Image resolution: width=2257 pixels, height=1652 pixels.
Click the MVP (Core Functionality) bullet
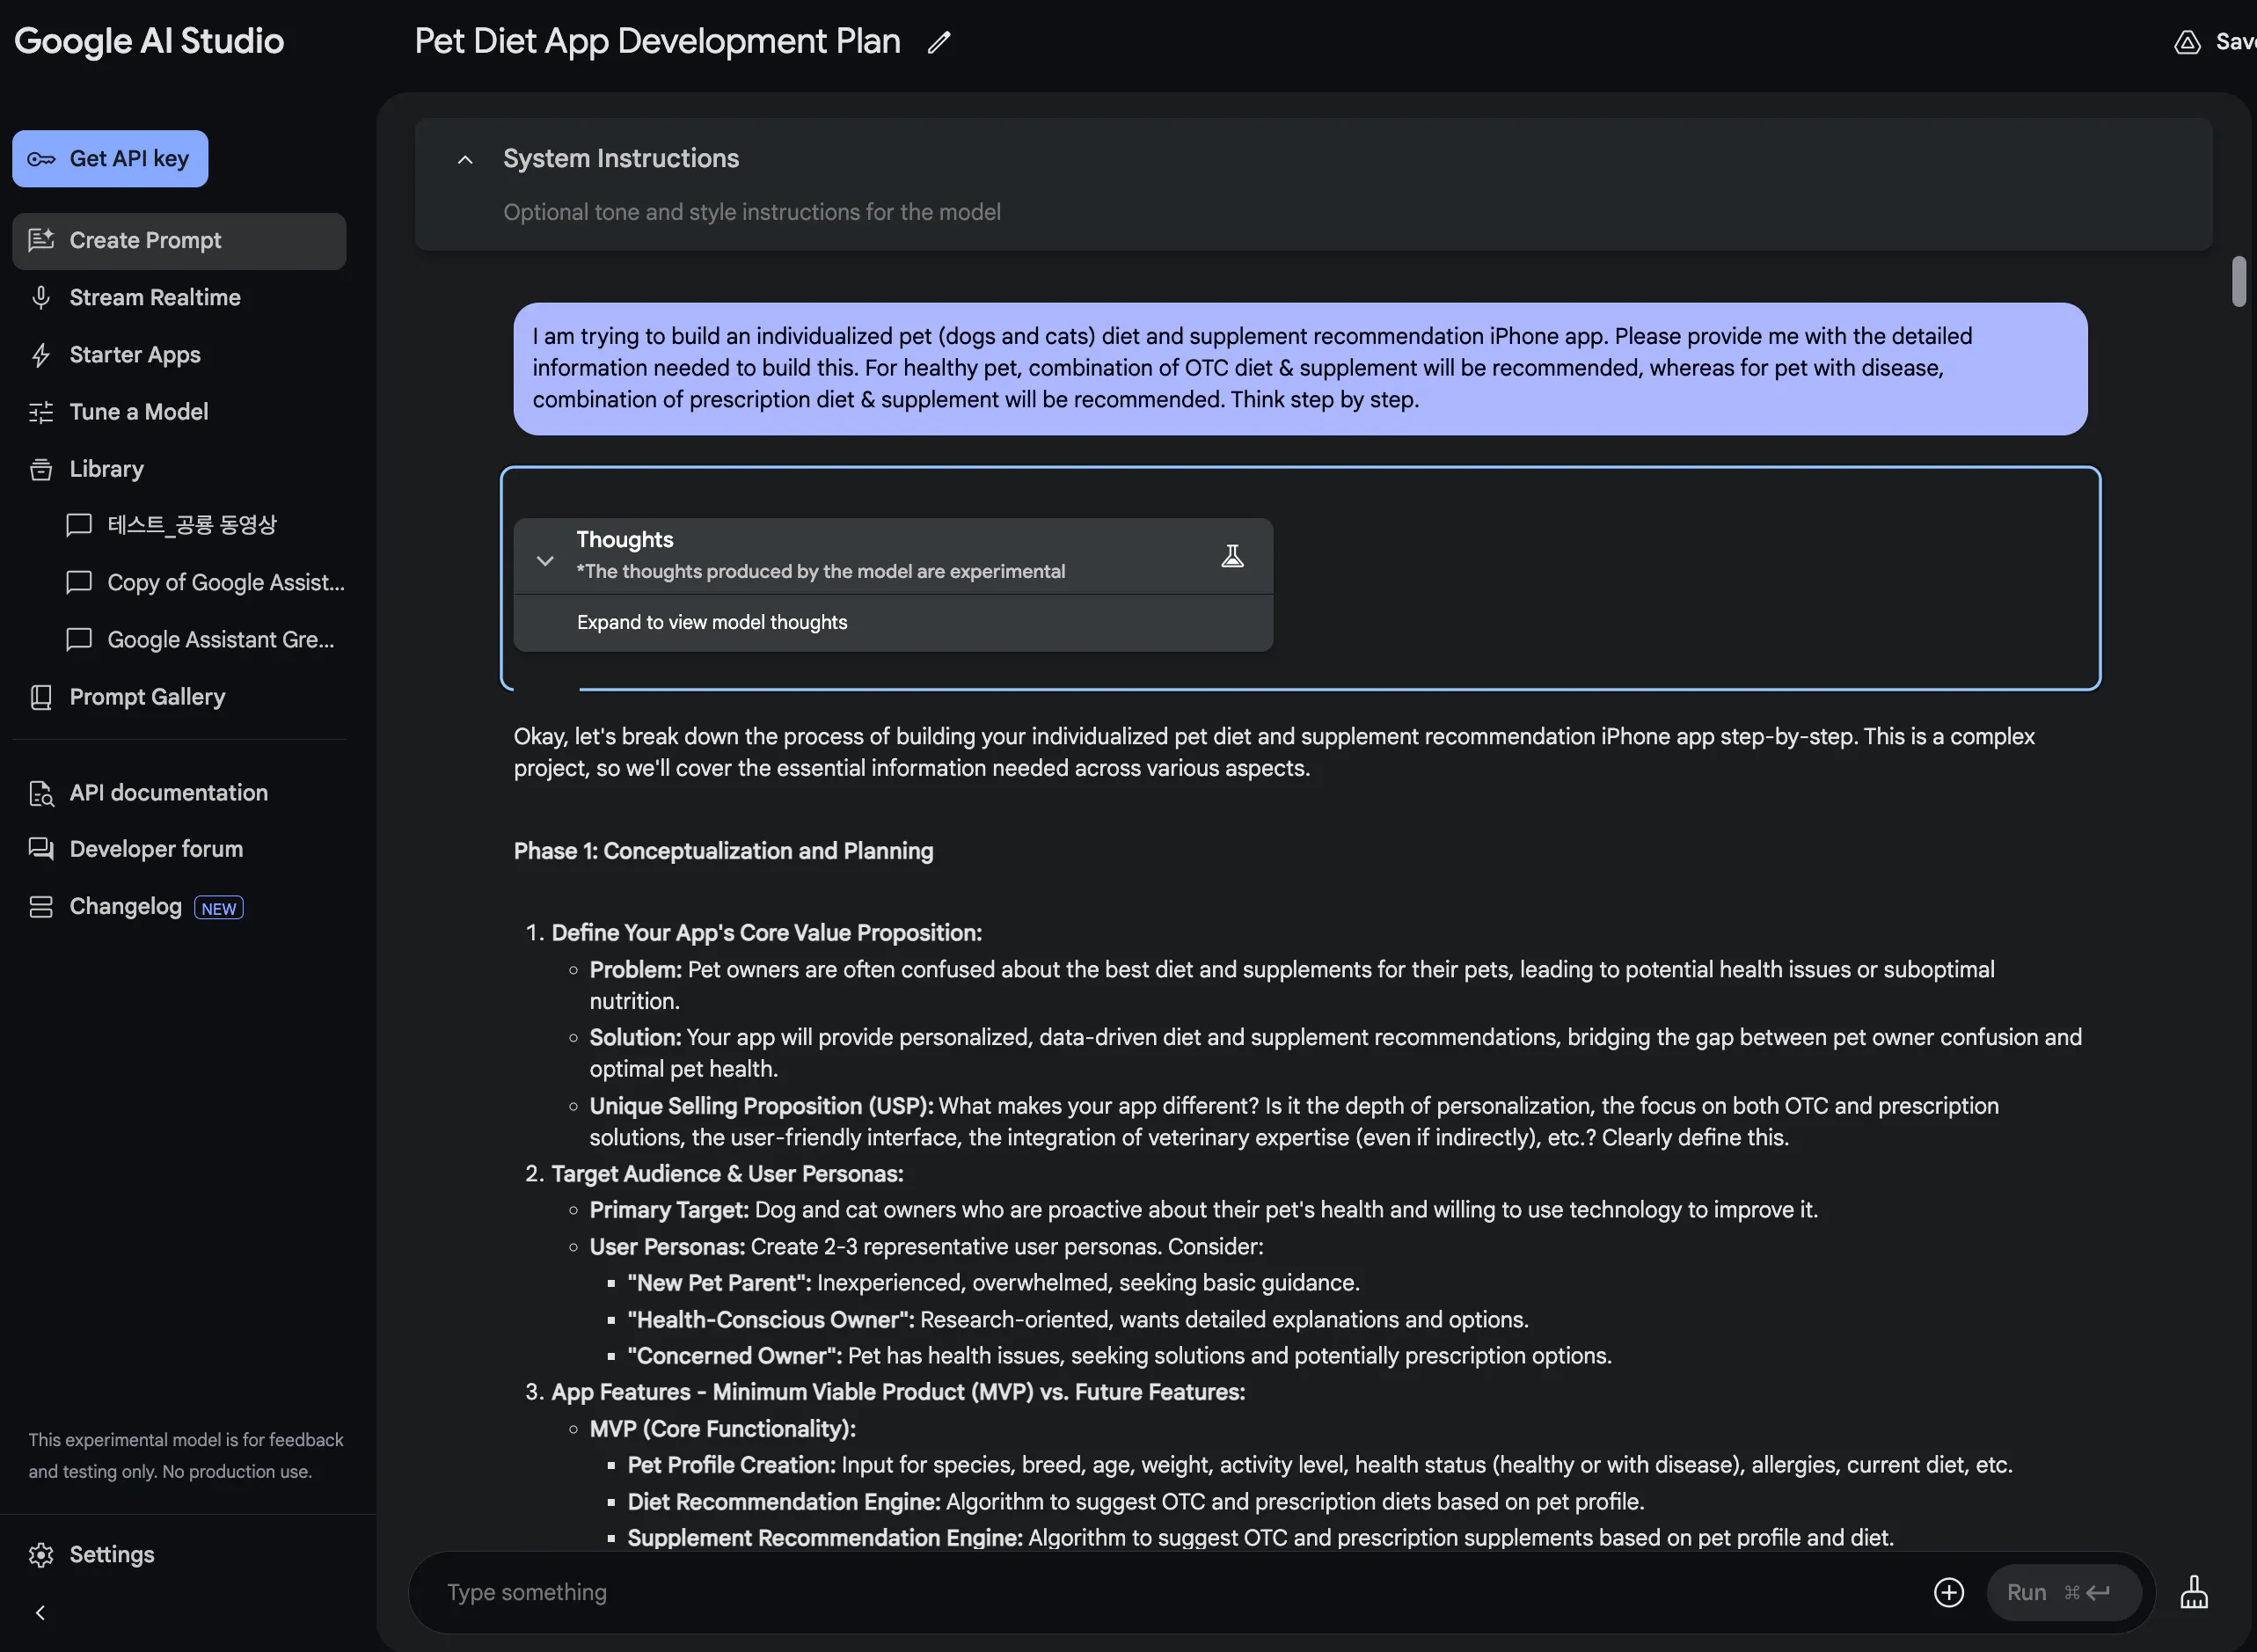tap(722, 1429)
